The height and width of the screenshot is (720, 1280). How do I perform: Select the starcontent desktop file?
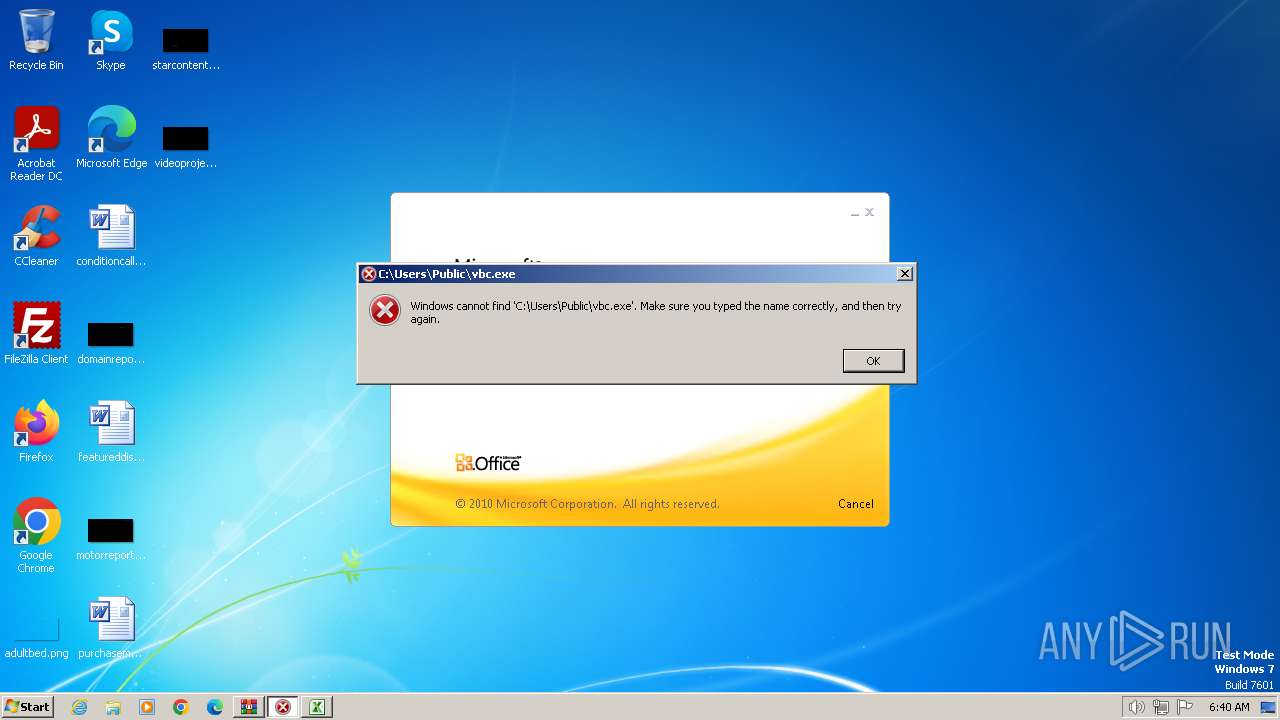186,48
